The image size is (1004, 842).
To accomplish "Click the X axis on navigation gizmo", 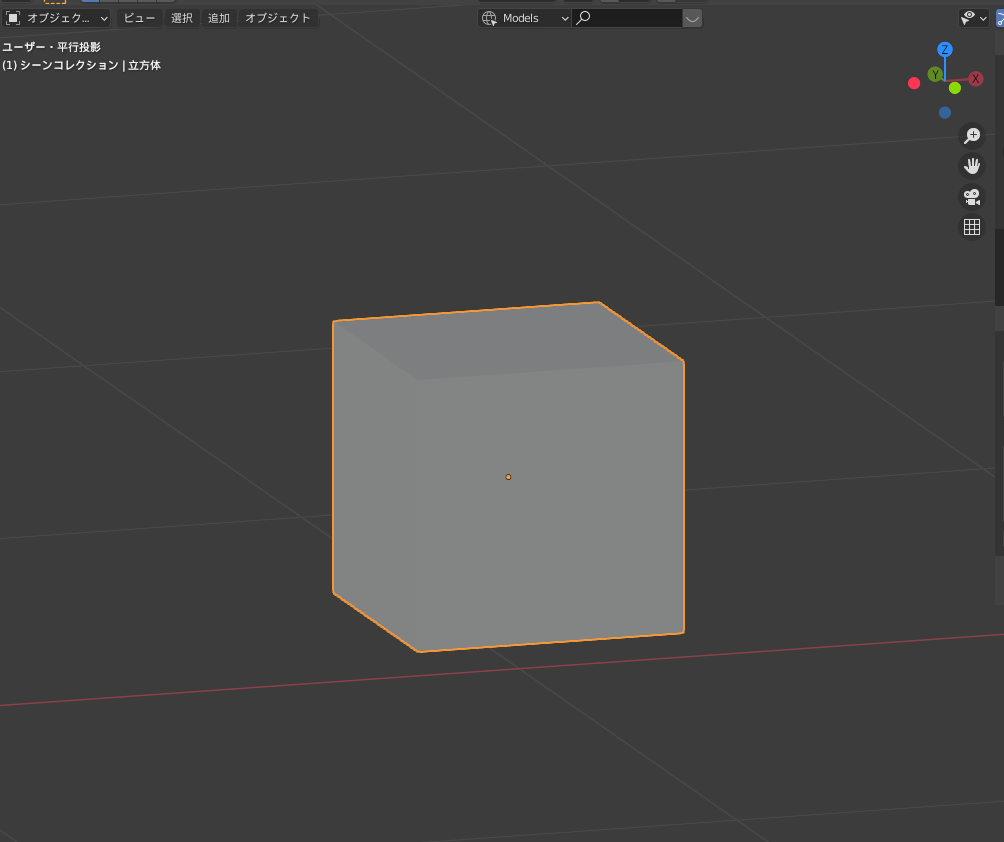I will tap(975, 79).
